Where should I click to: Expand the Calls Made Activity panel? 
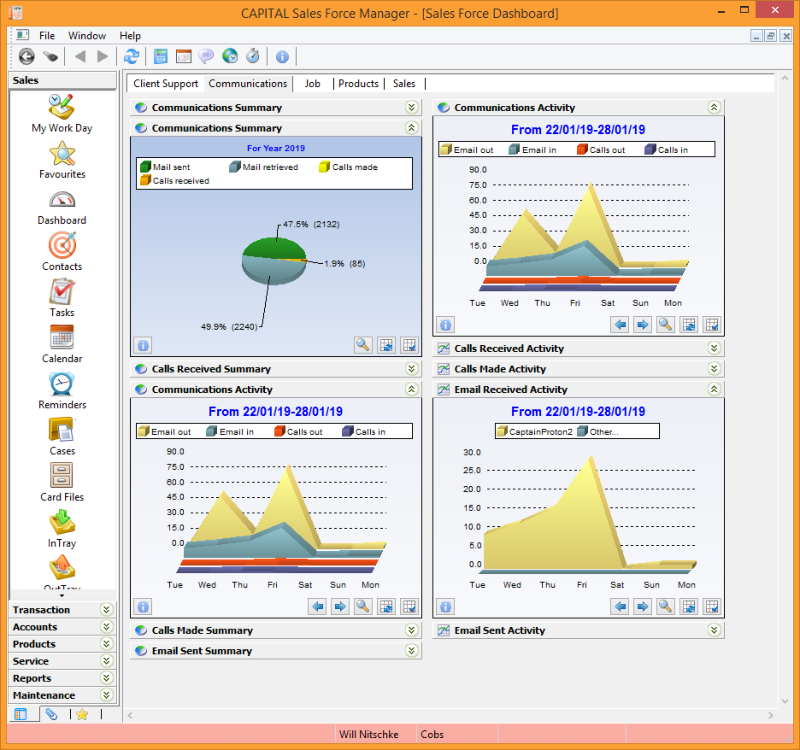[x=714, y=368]
